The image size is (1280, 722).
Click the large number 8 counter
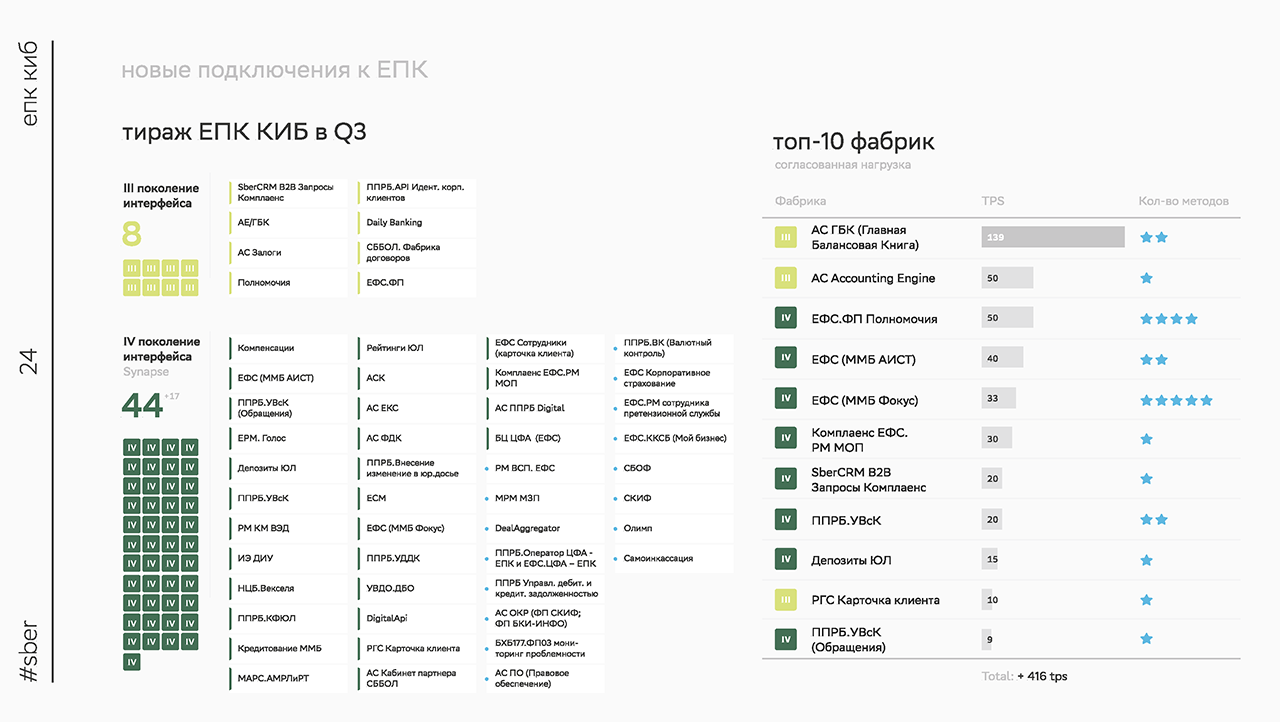[x=132, y=234]
